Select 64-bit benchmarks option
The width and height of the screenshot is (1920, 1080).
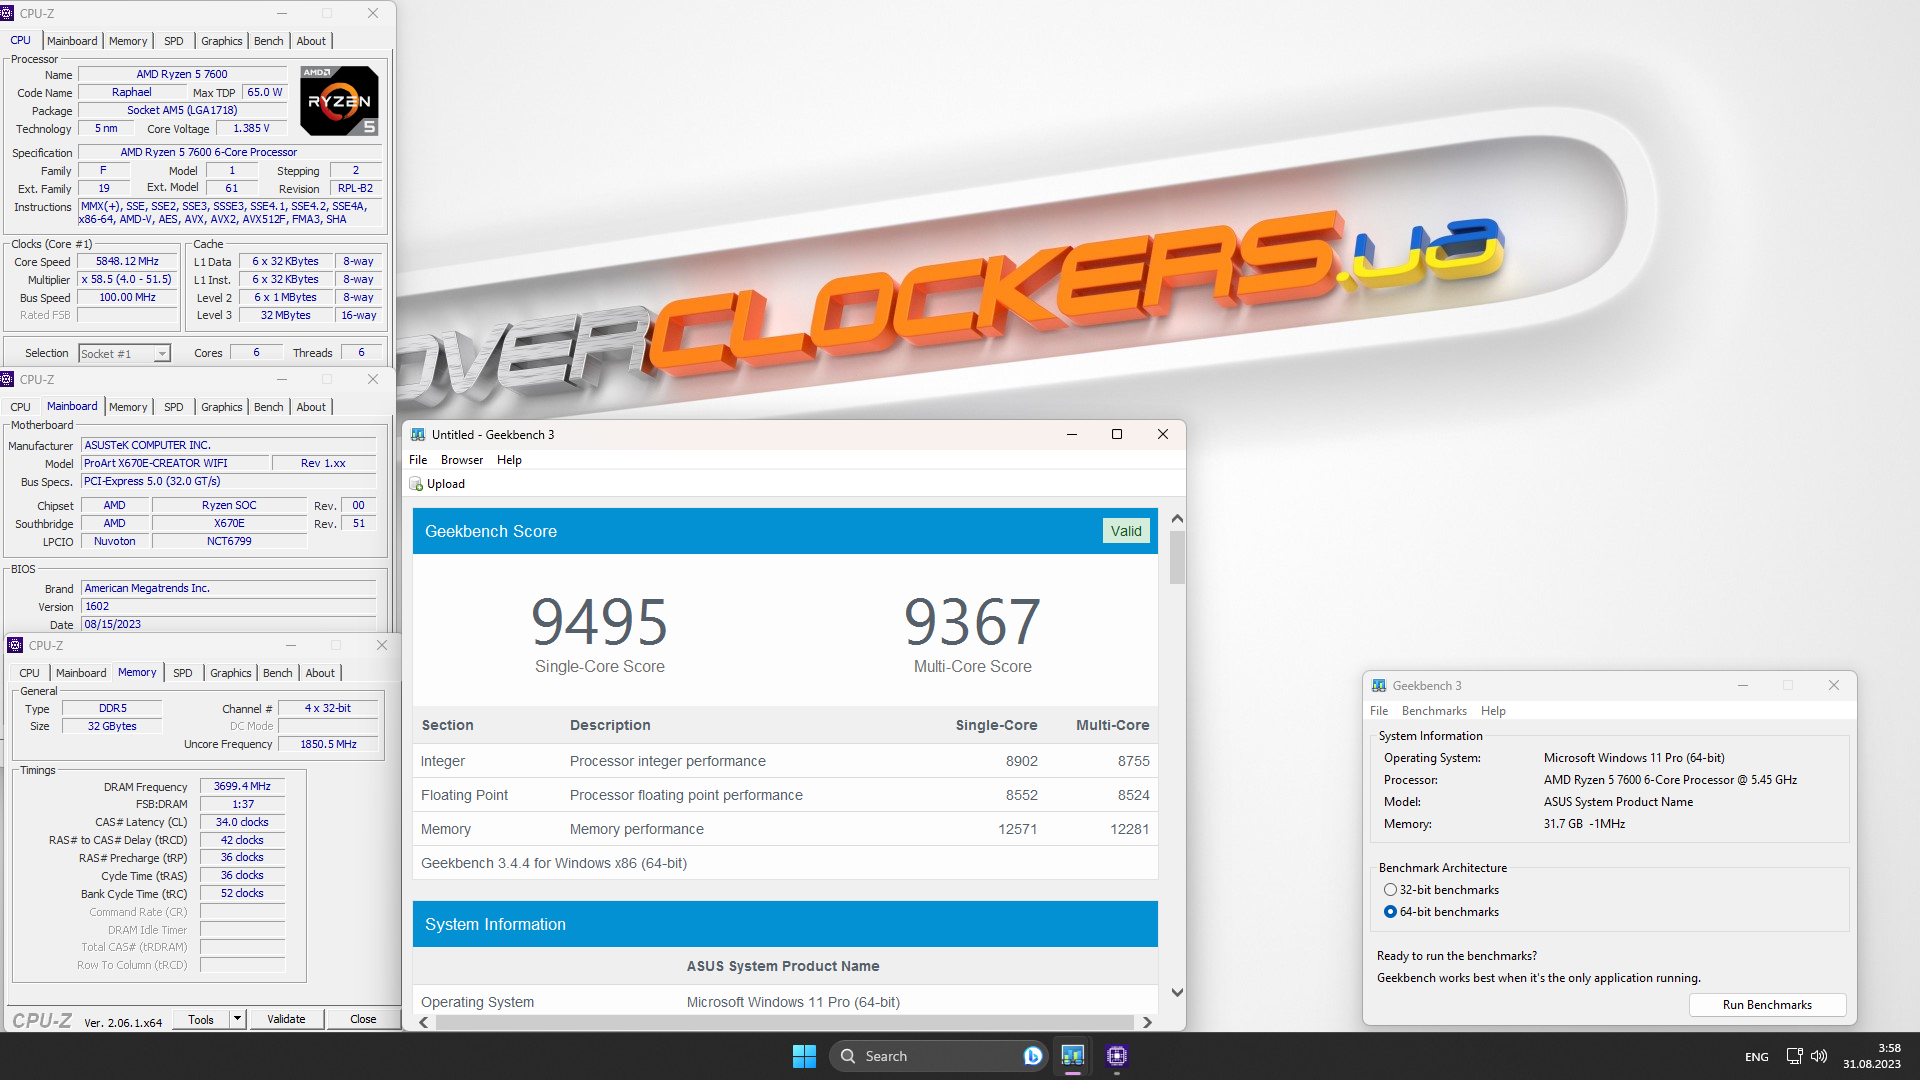click(1441, 912)
